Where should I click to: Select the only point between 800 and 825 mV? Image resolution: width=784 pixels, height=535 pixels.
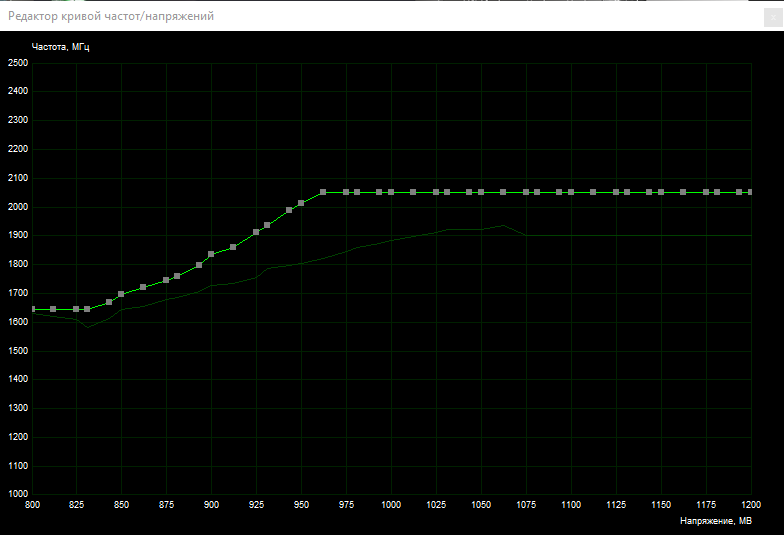click(53, 310)
